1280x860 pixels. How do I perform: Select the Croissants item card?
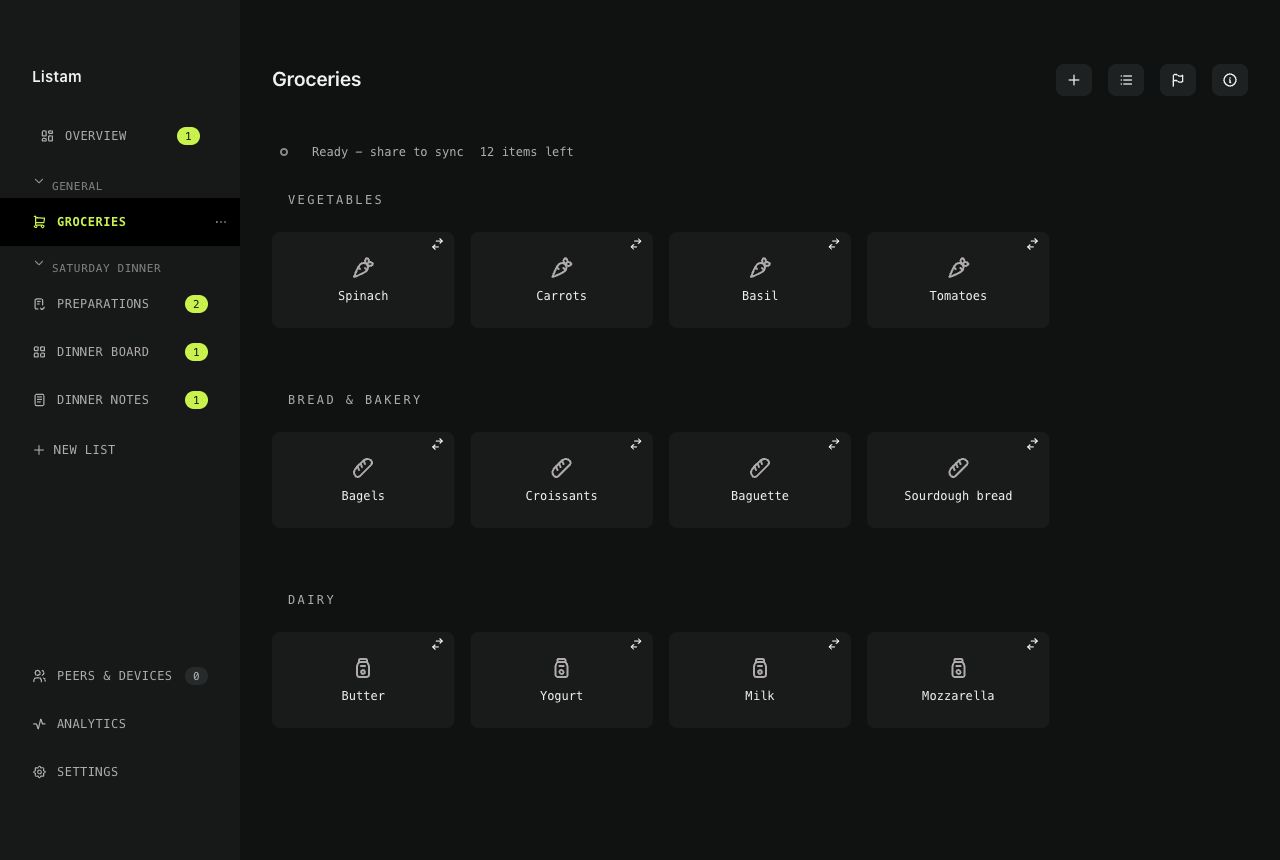(x=561, y=480)
